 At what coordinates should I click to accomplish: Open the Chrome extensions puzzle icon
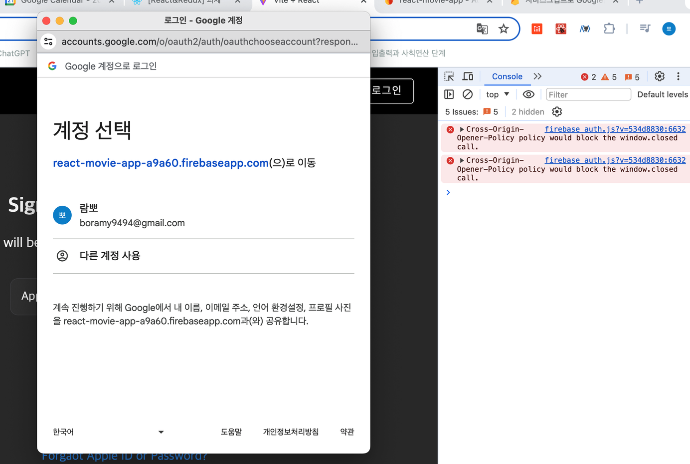point(609,29)
